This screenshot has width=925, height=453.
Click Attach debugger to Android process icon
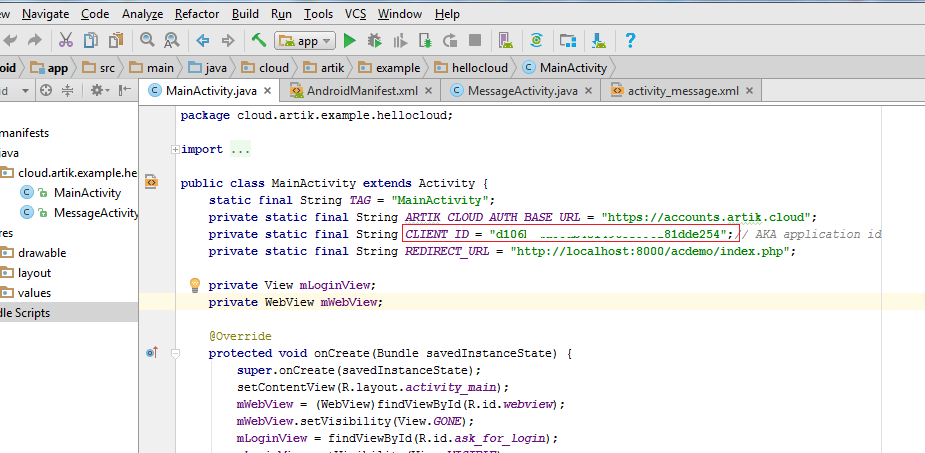point(425,40)
